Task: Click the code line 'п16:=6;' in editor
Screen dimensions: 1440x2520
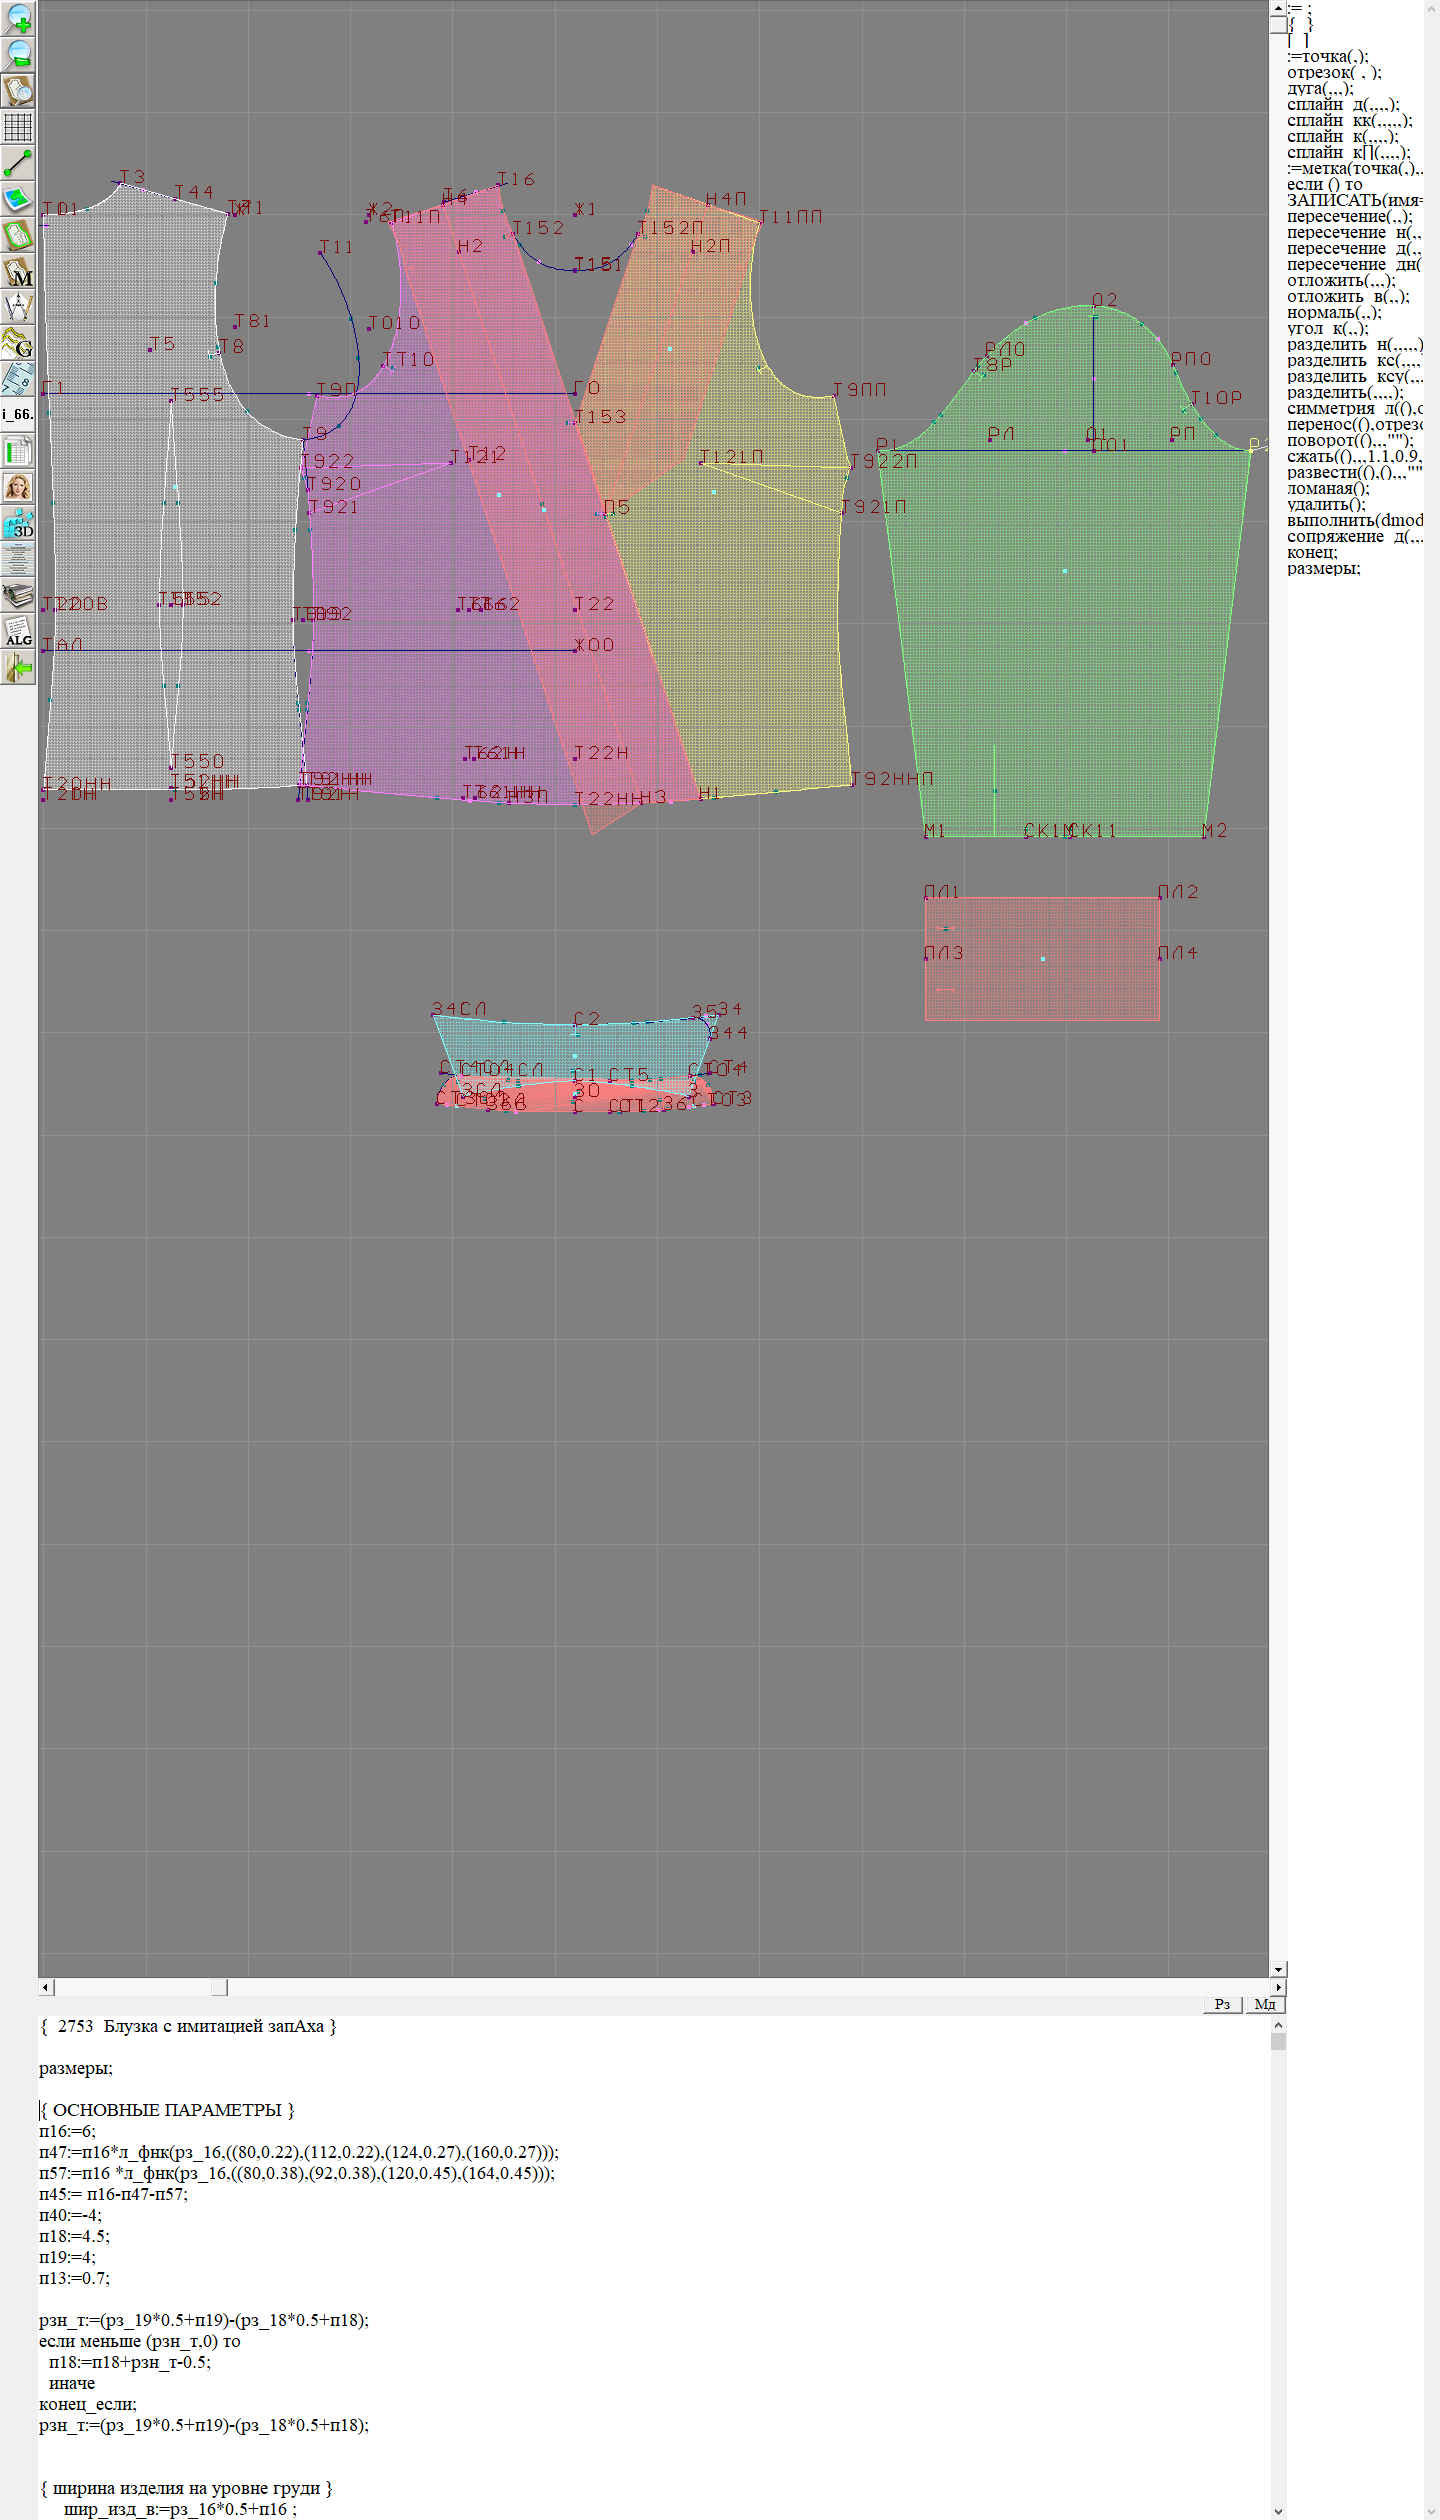Action: click(68, 2131)
